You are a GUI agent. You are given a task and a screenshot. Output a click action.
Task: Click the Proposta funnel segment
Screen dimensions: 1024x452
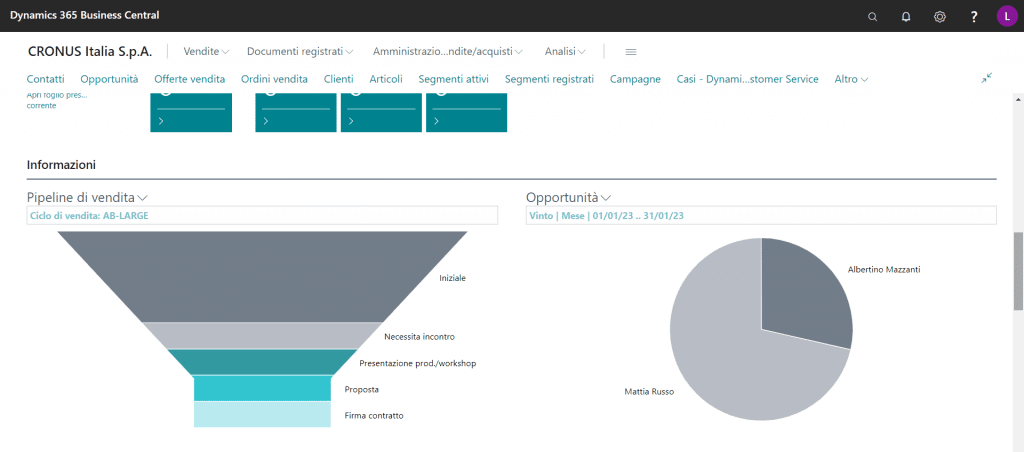click(x=262, y=388)
